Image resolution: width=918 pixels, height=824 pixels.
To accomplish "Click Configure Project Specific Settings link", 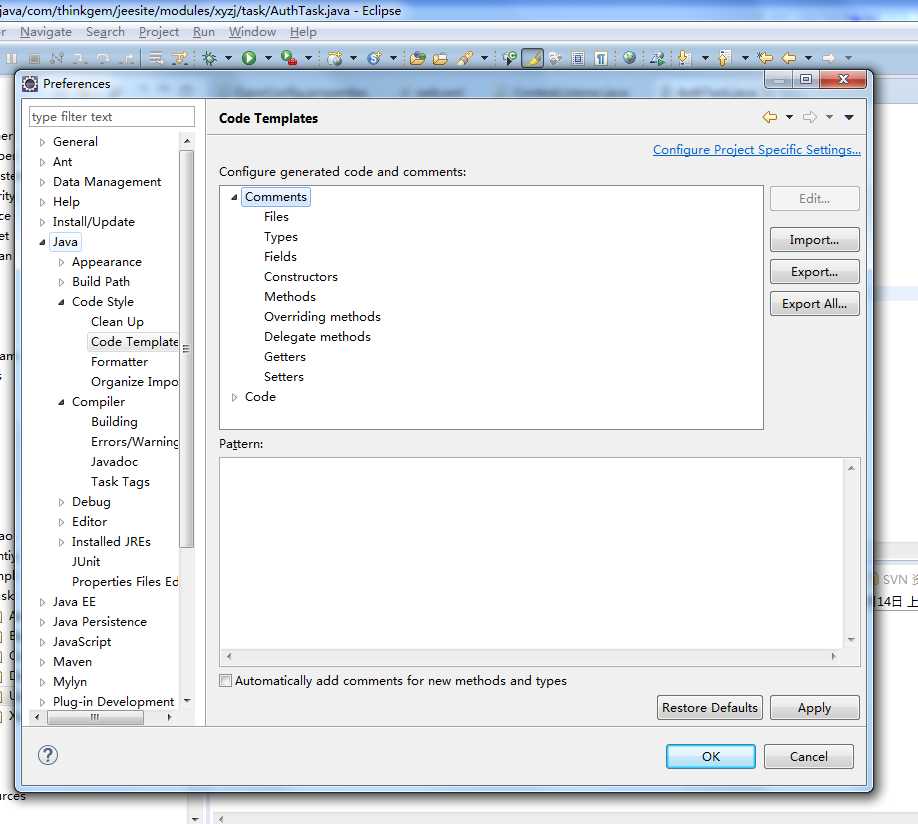I will pos(756,149).
